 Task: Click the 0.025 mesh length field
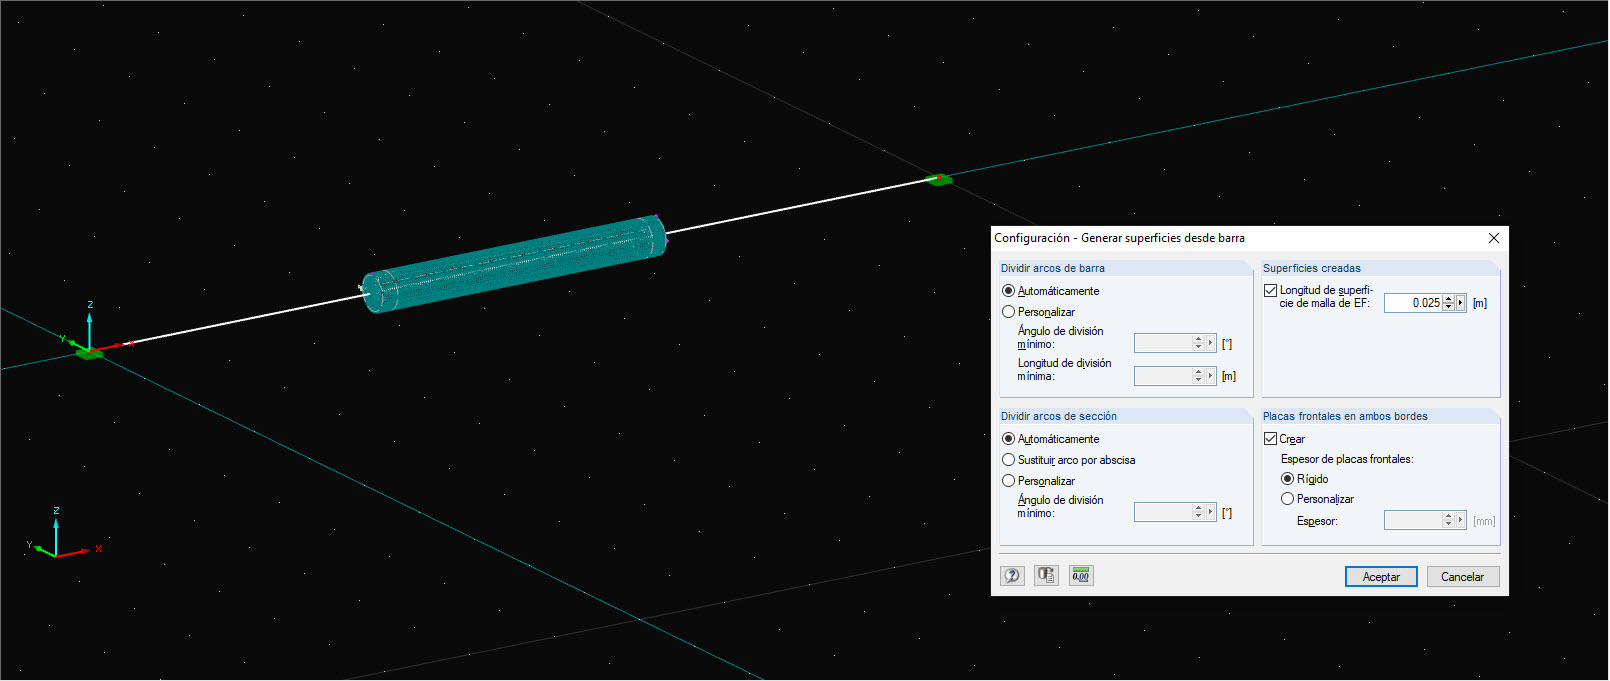1413,303
